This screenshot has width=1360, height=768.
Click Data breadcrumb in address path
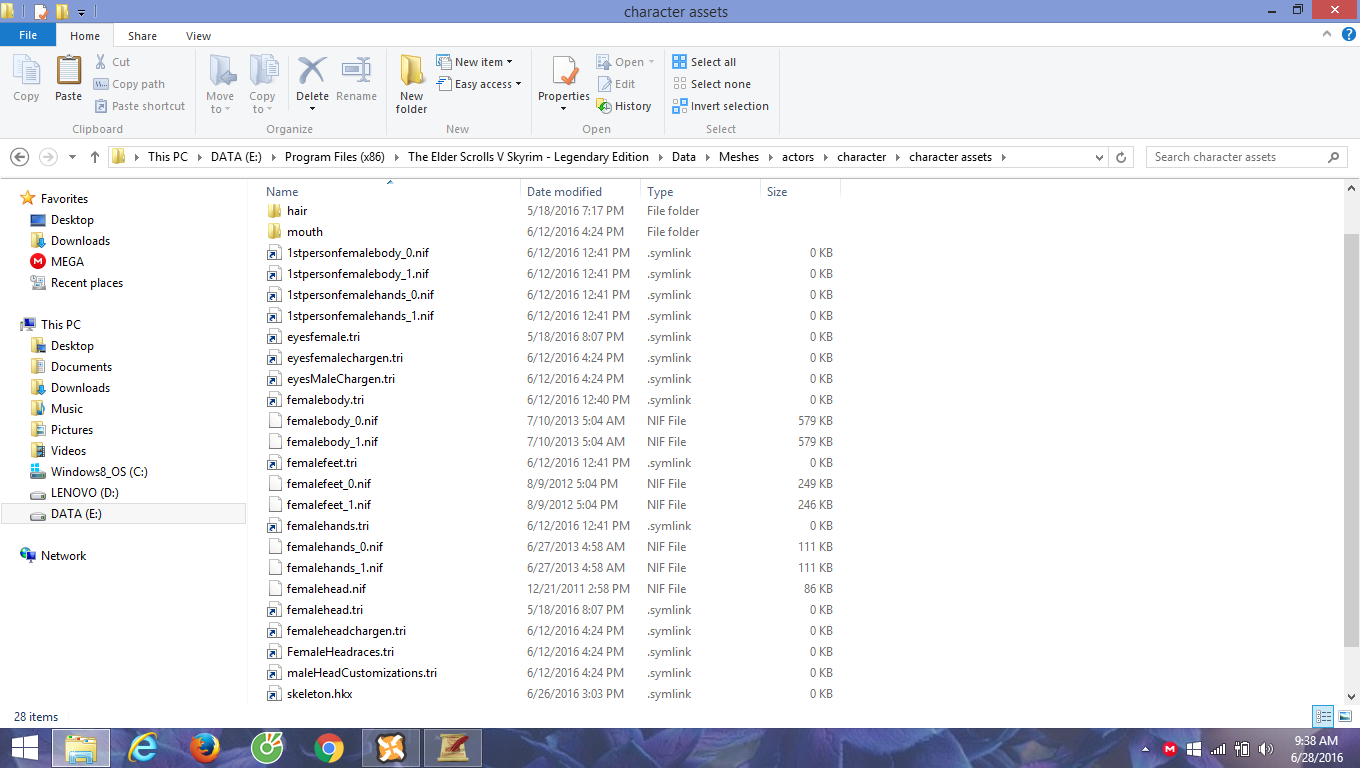click(684, 157)
